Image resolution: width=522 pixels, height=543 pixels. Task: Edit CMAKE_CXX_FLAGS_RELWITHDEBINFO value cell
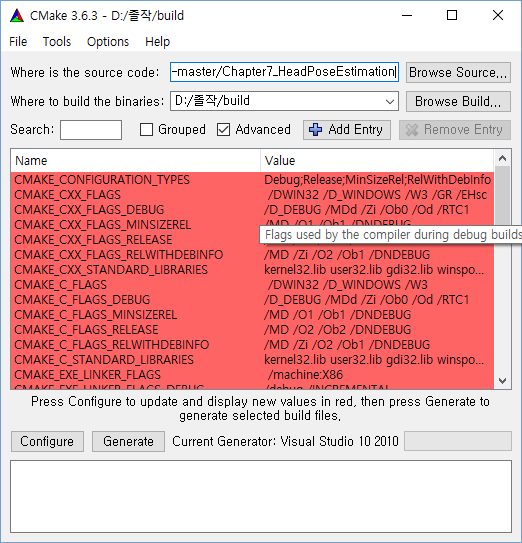coord(377,255)
